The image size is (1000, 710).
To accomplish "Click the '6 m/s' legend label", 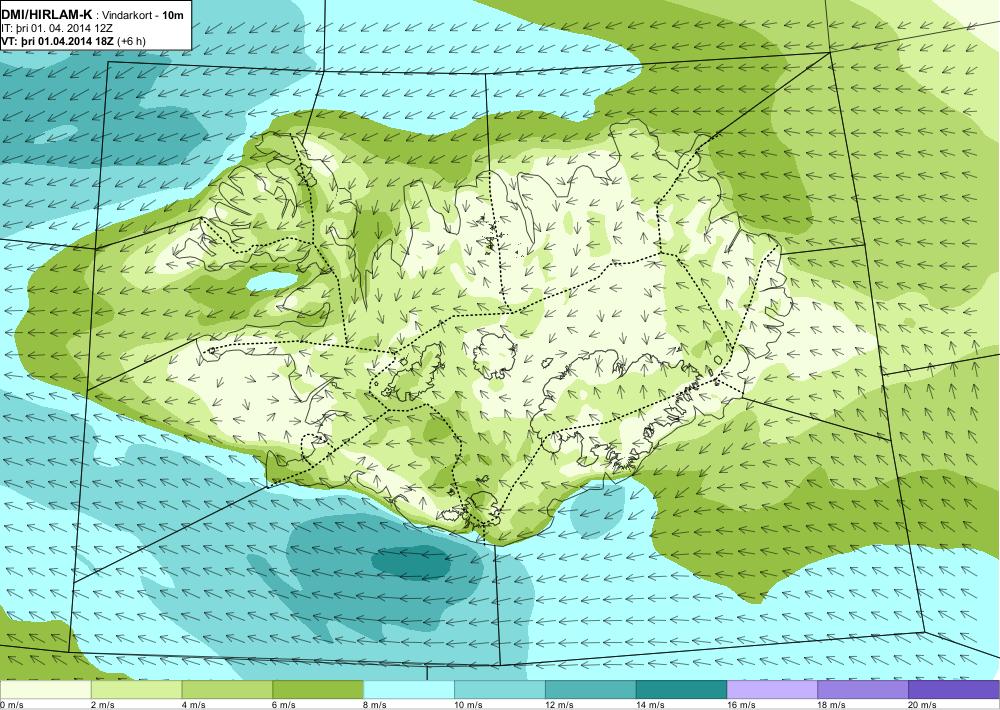I will coord(284,705).
